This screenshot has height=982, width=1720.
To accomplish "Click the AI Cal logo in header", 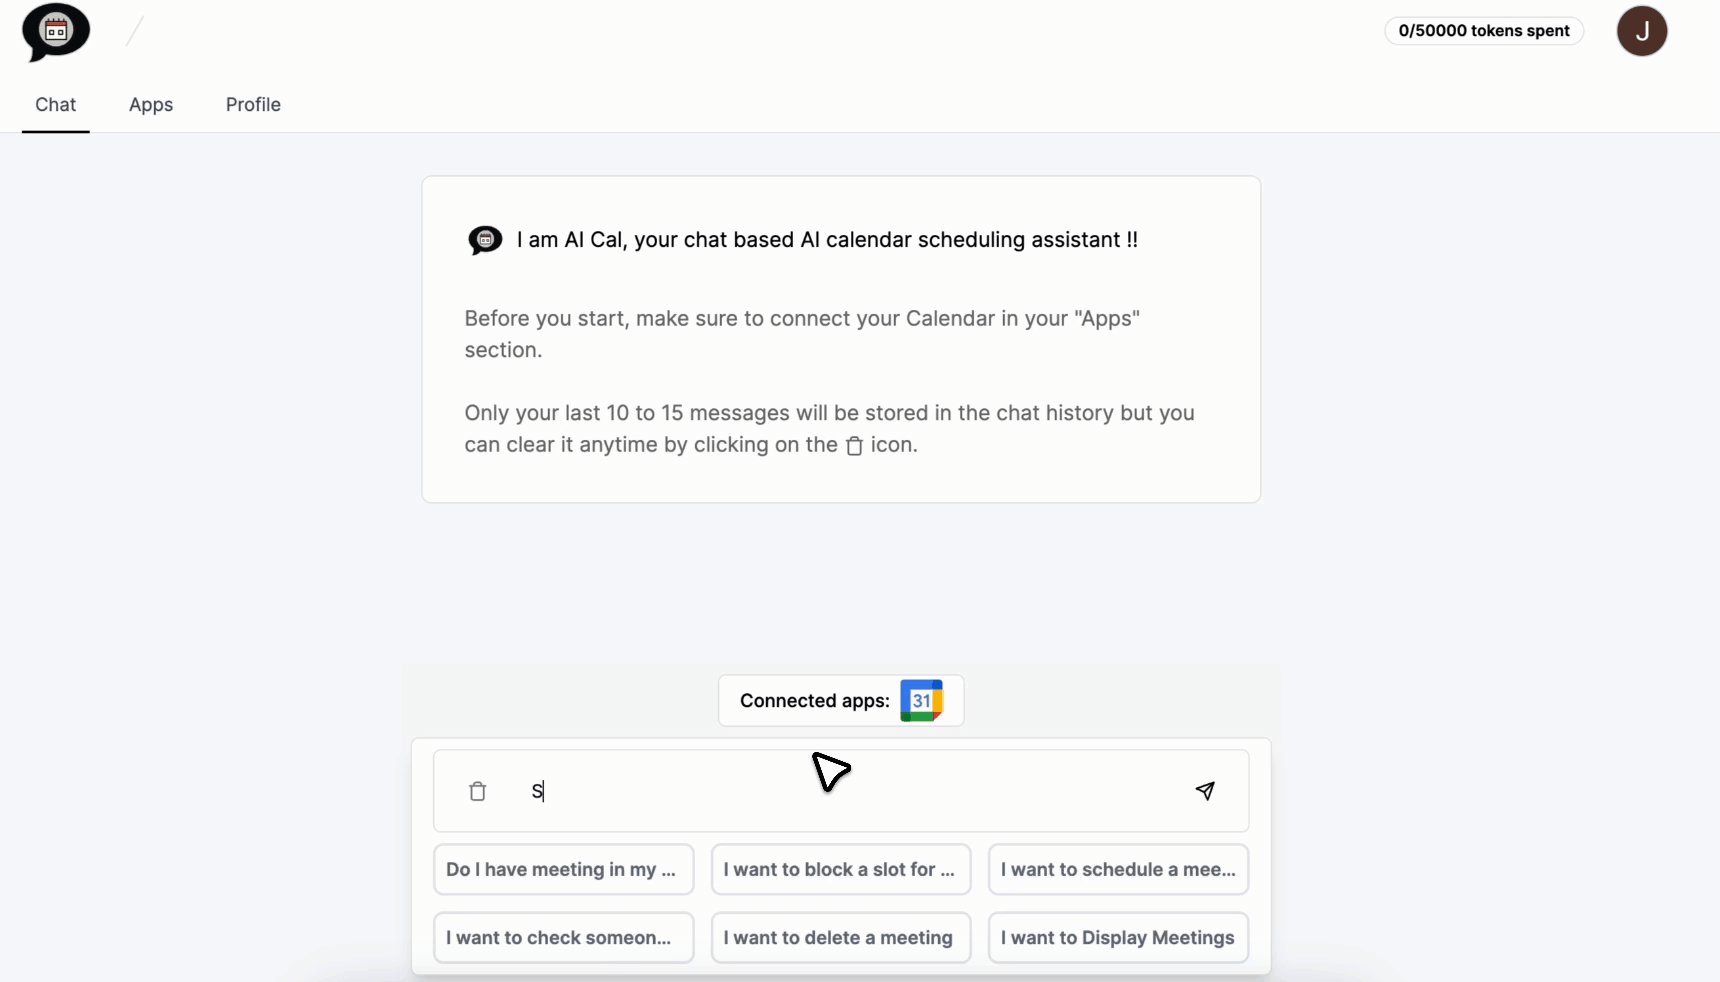I will click(56, 32).
